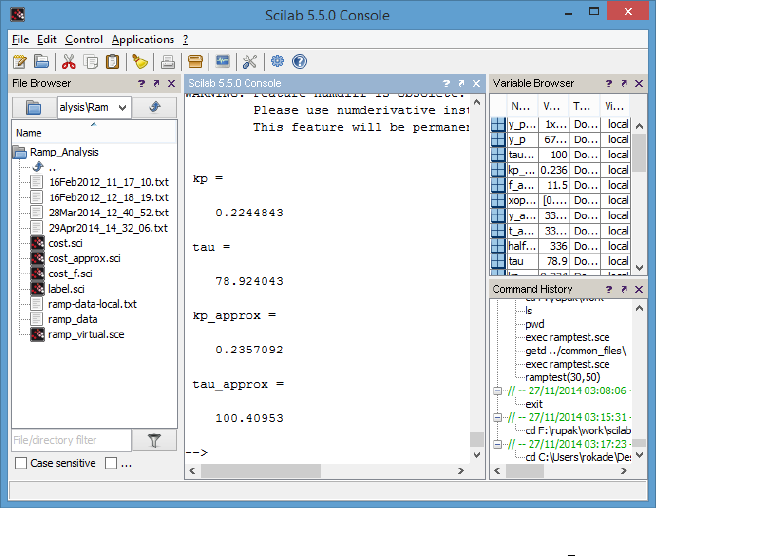This screenshot has height=556, width=778.
Task: Undock the Variable Browser panel
Action: (624, 83)
